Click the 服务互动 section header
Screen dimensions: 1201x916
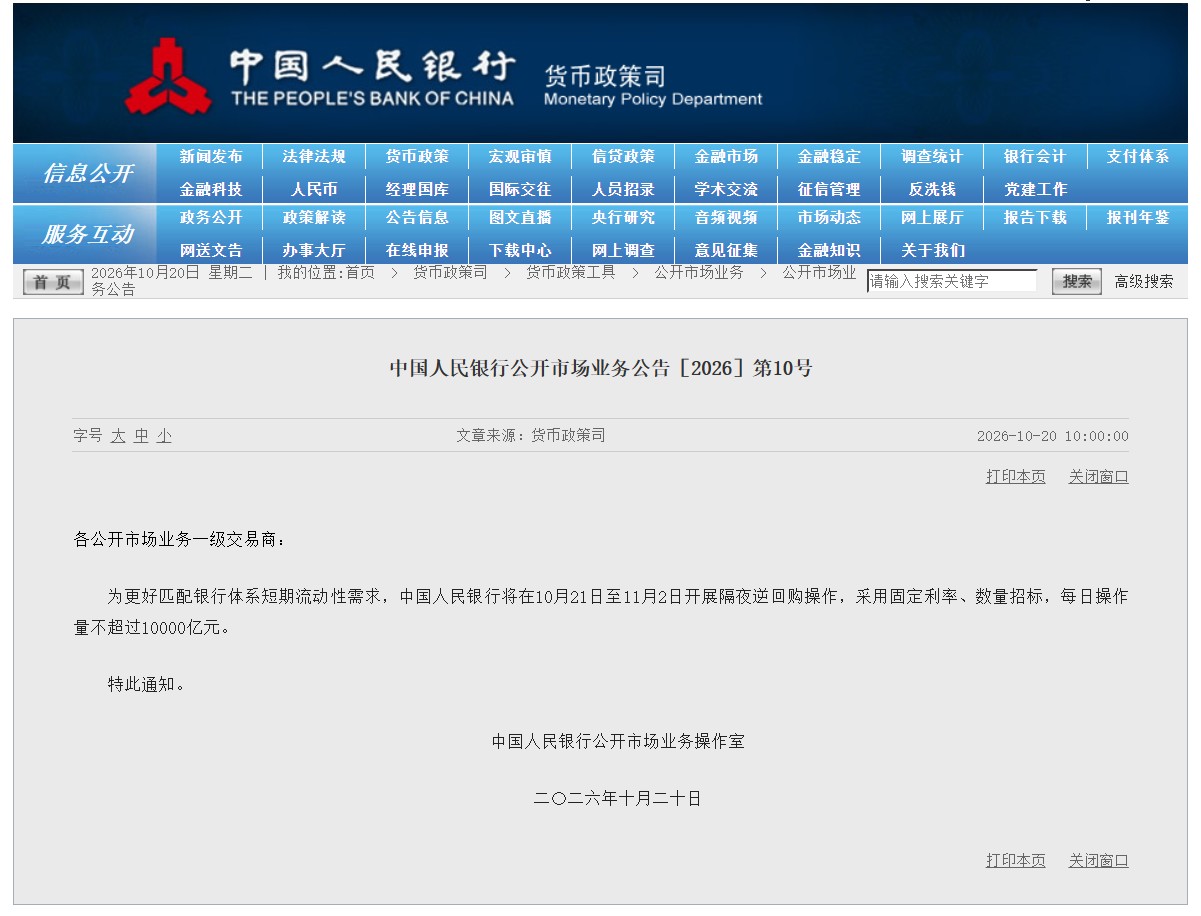point(87,235)
